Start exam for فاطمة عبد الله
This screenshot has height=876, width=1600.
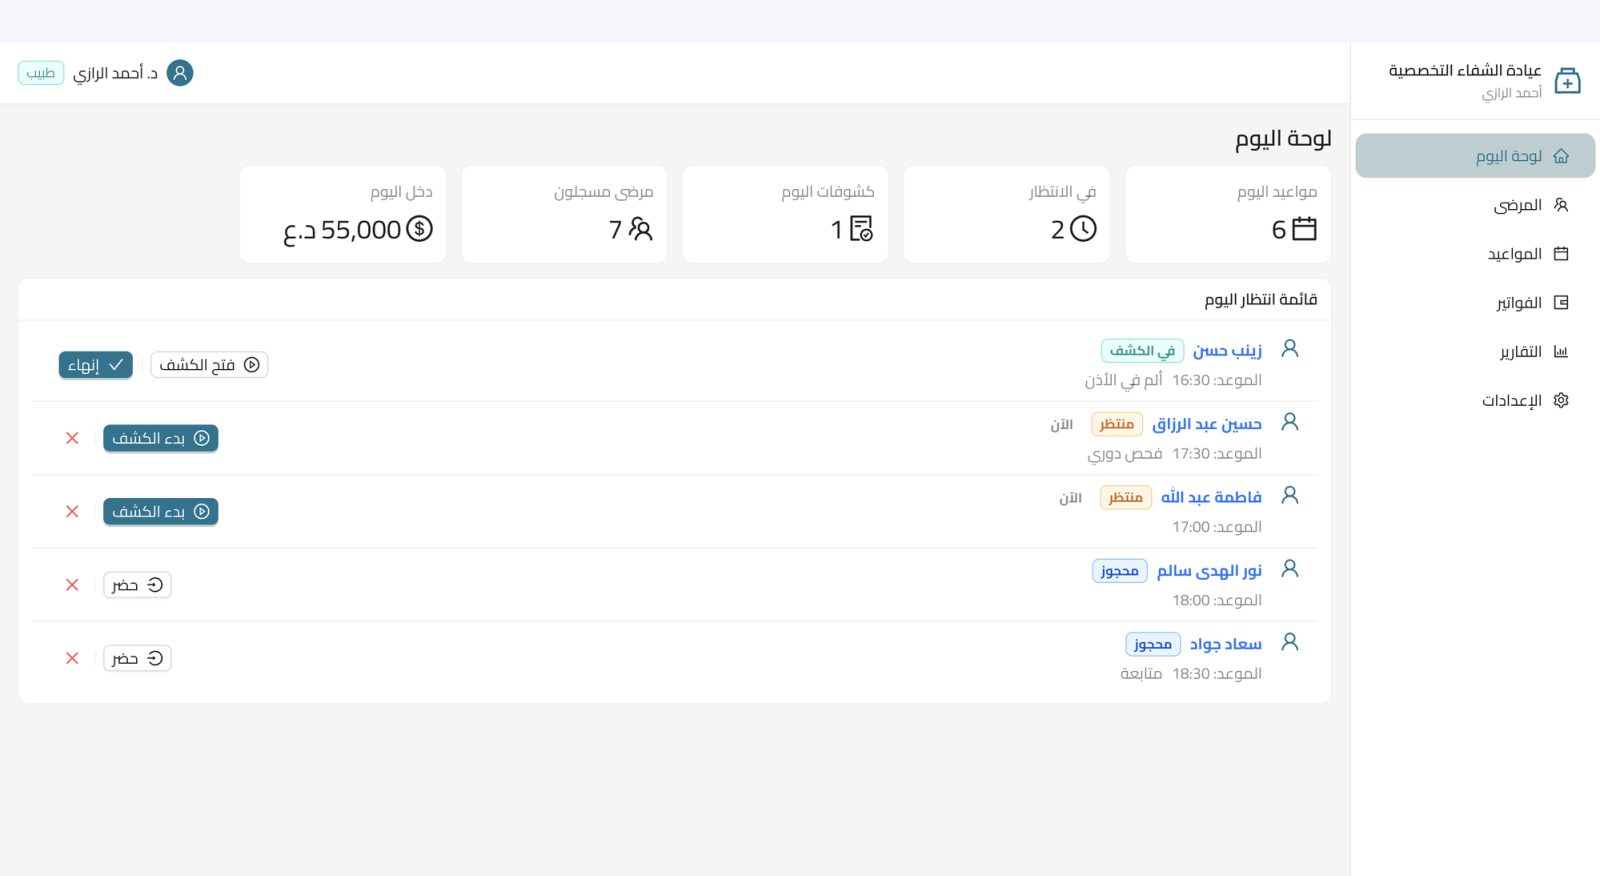(x=161, y=511)
